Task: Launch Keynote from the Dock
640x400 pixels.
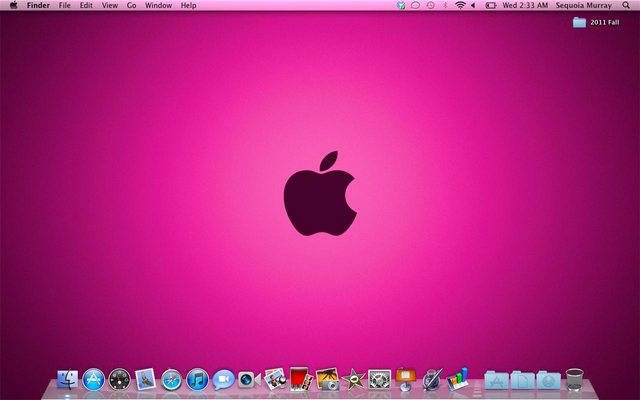Action: [405, 378]
